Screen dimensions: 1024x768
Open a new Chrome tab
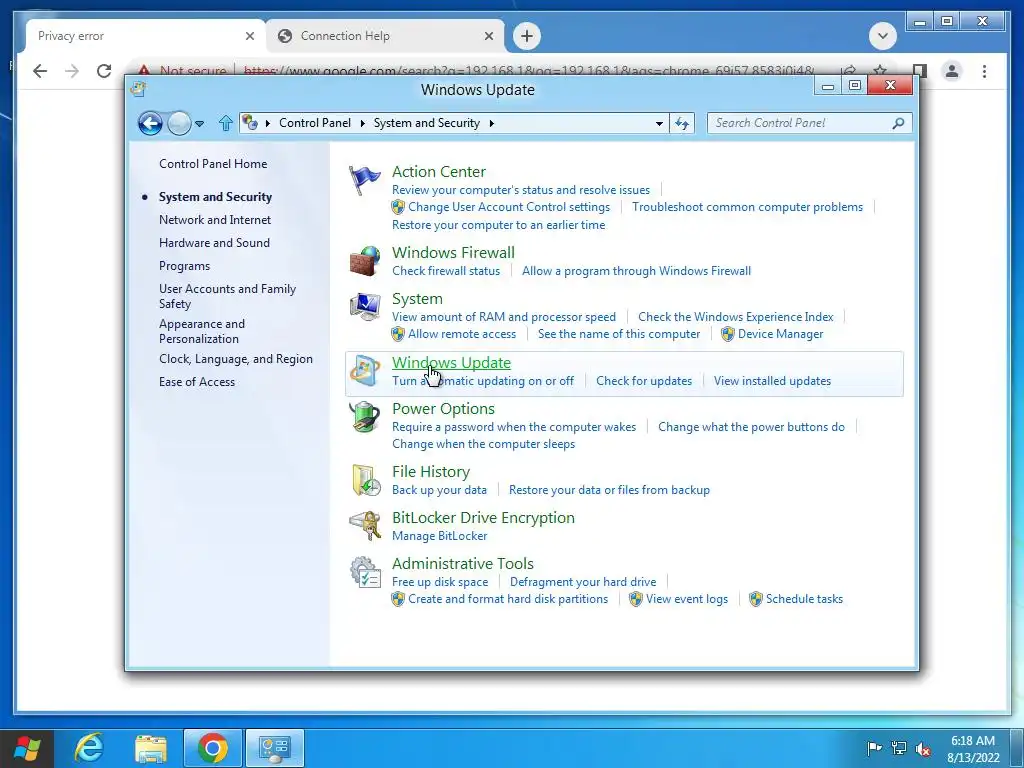[x=527, y=36]
